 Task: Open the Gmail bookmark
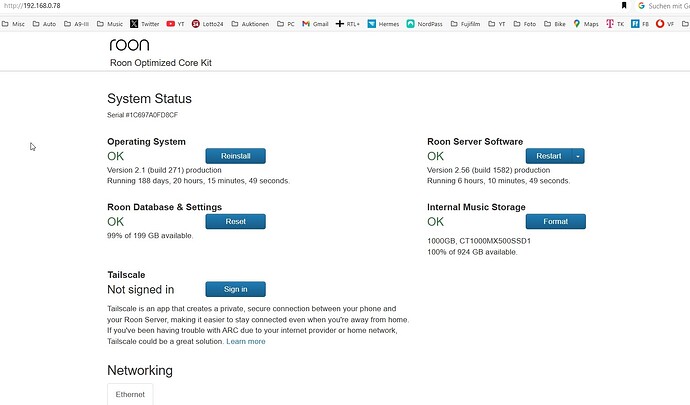(x=315, y=23)
